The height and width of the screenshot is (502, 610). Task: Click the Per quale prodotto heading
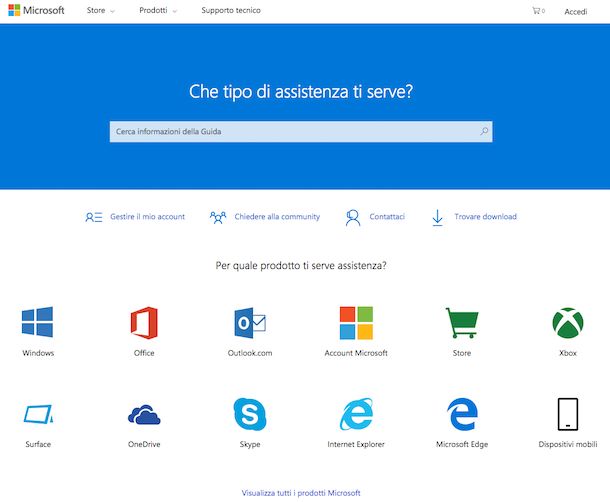(x=301, y=266)
